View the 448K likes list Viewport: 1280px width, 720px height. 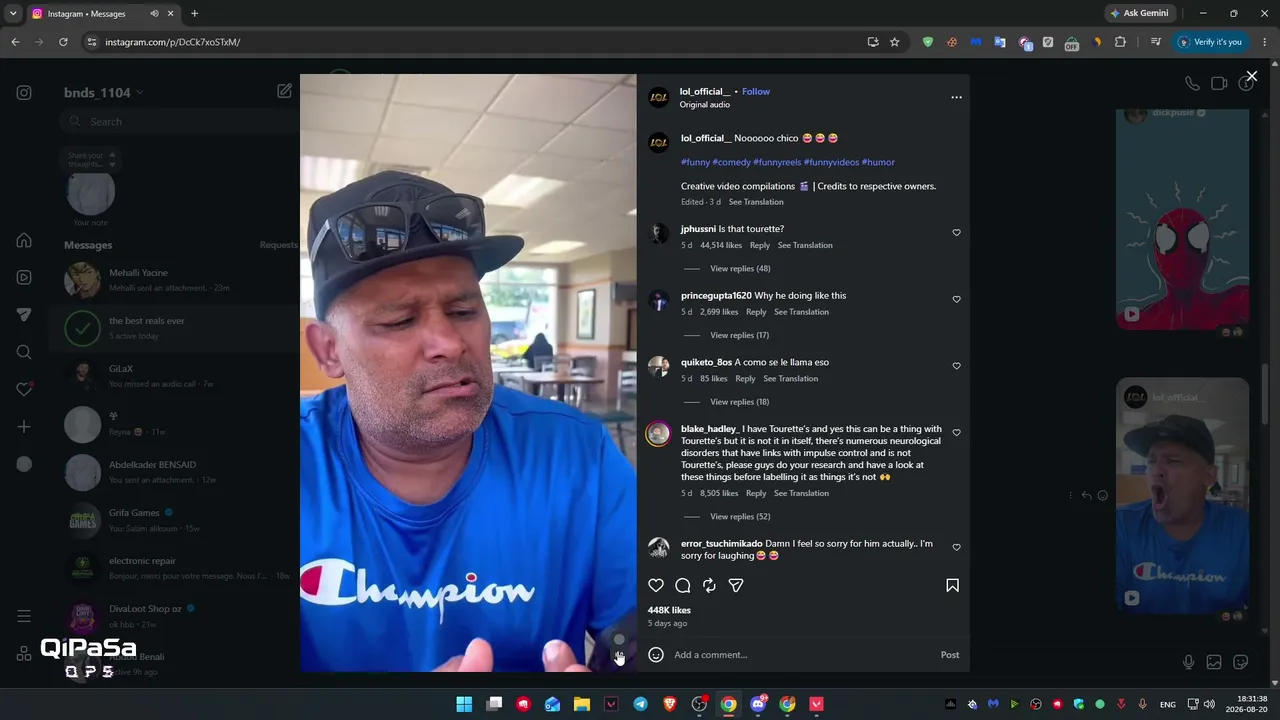(669, 610)
